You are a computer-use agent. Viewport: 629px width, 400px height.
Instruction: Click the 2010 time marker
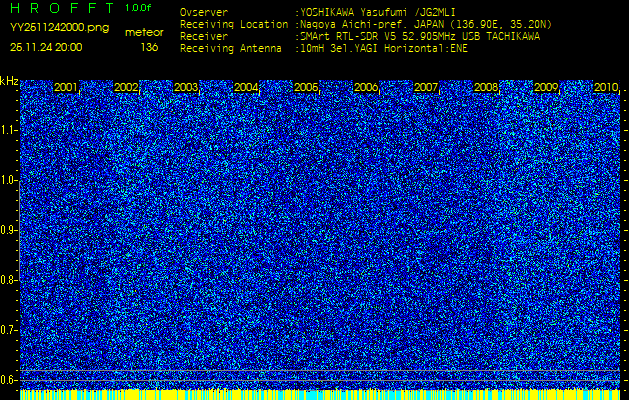pos(606,87)
